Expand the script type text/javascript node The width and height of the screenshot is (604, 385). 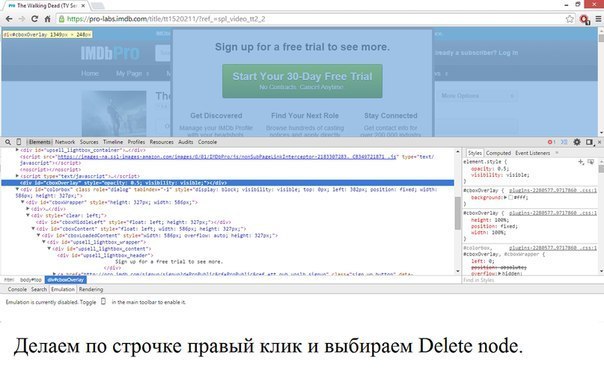tap(17, 176)
